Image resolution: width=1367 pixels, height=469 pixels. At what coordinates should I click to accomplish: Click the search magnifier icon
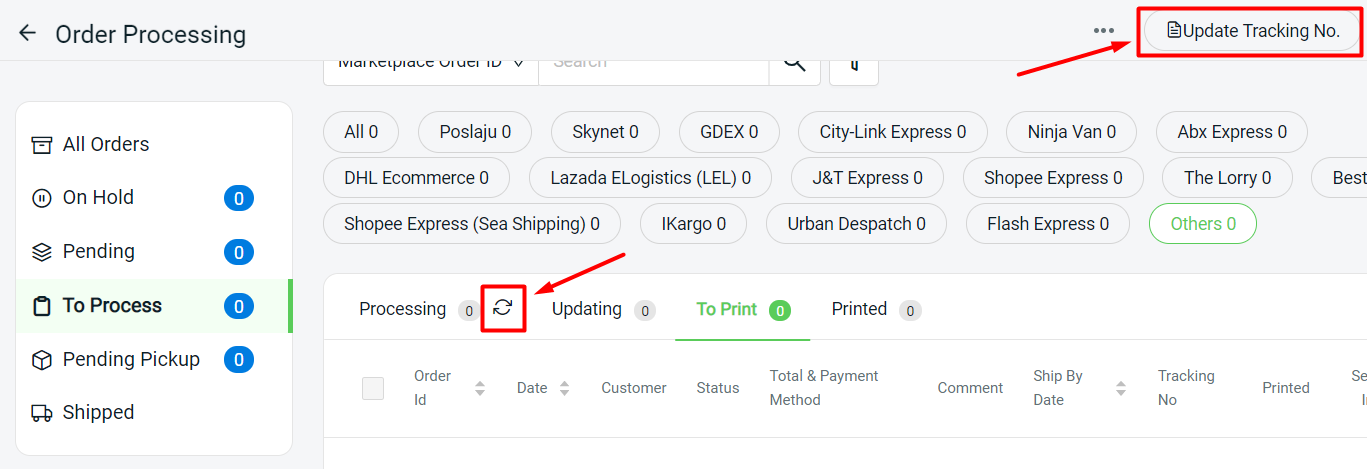pyautogui.click(x=794, y=62)
